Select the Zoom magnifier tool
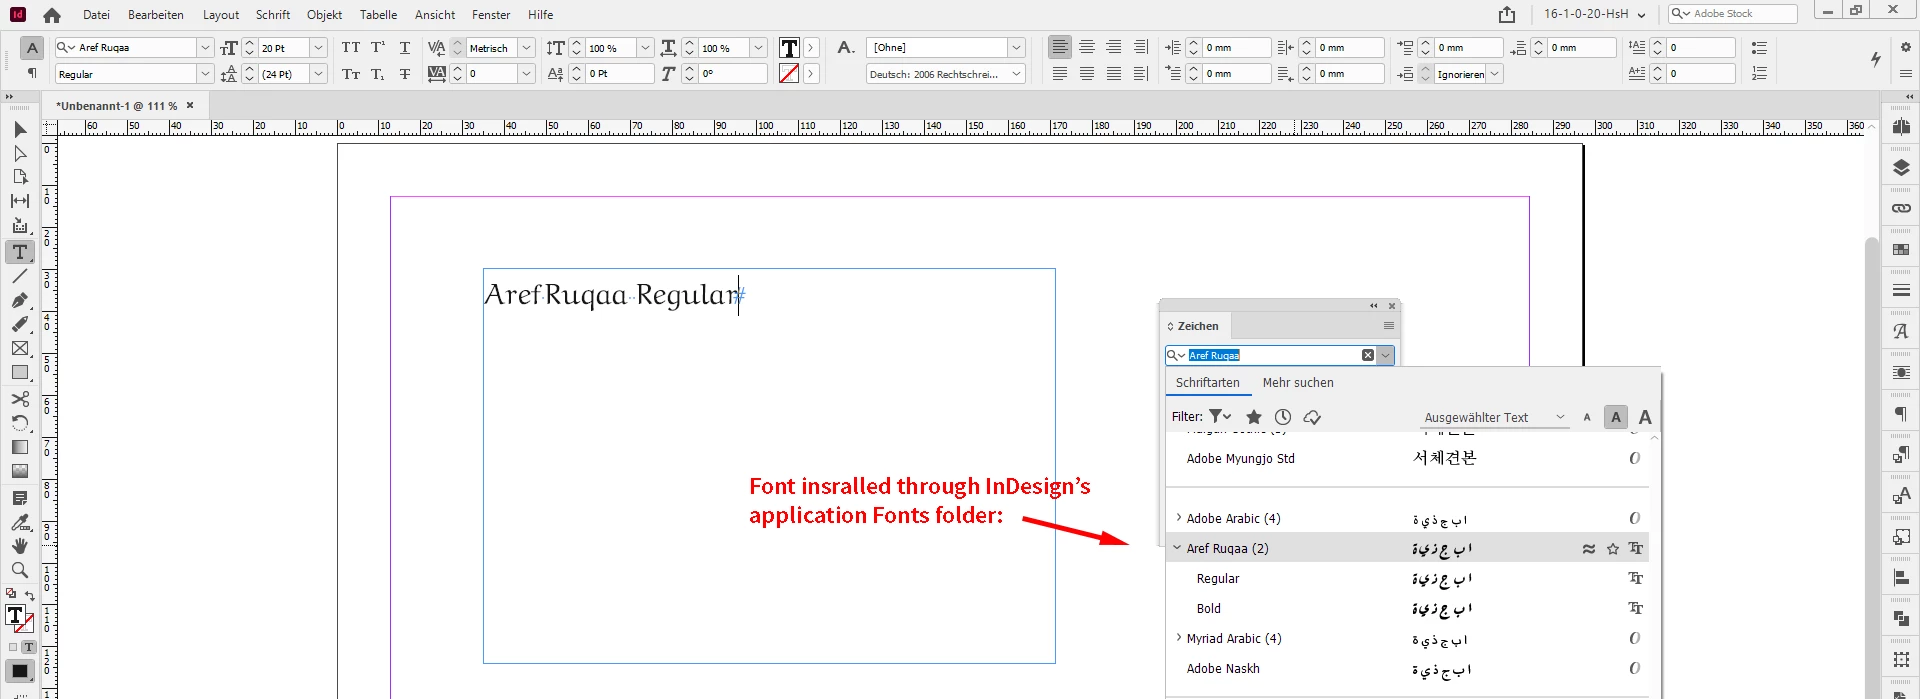 20,570
